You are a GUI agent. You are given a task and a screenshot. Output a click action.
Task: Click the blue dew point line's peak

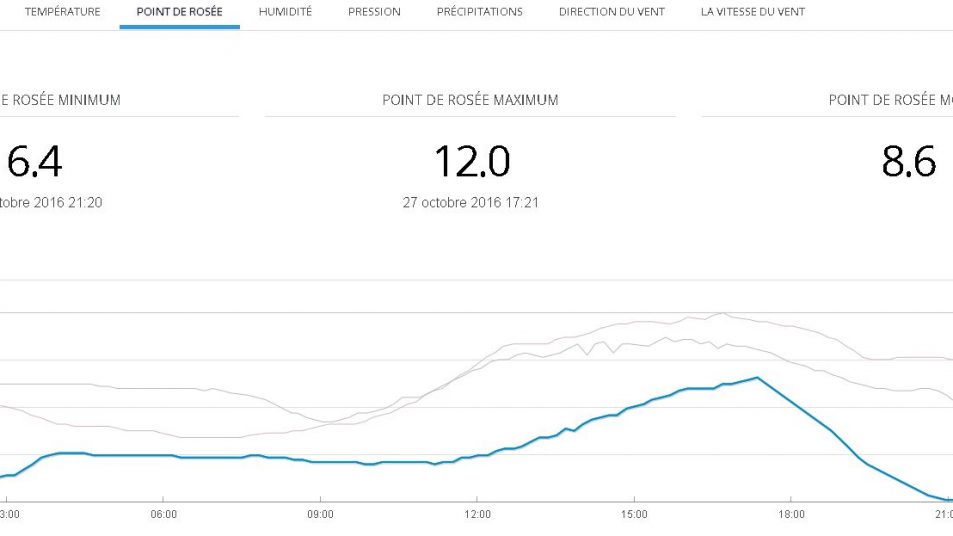tap(757, 378)
